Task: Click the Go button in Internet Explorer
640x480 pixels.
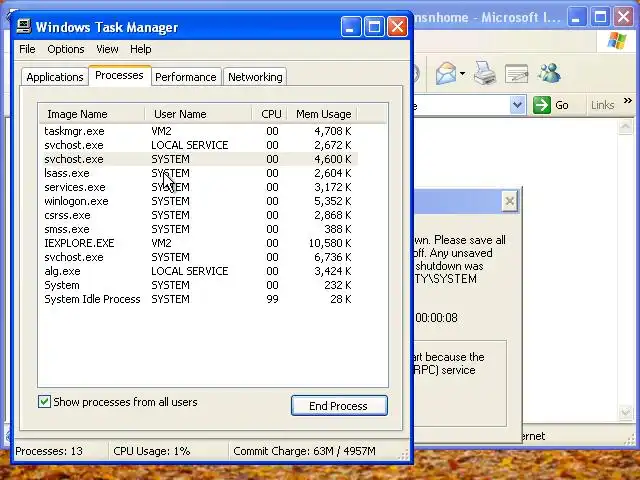Action: click(x=551, y=105)
